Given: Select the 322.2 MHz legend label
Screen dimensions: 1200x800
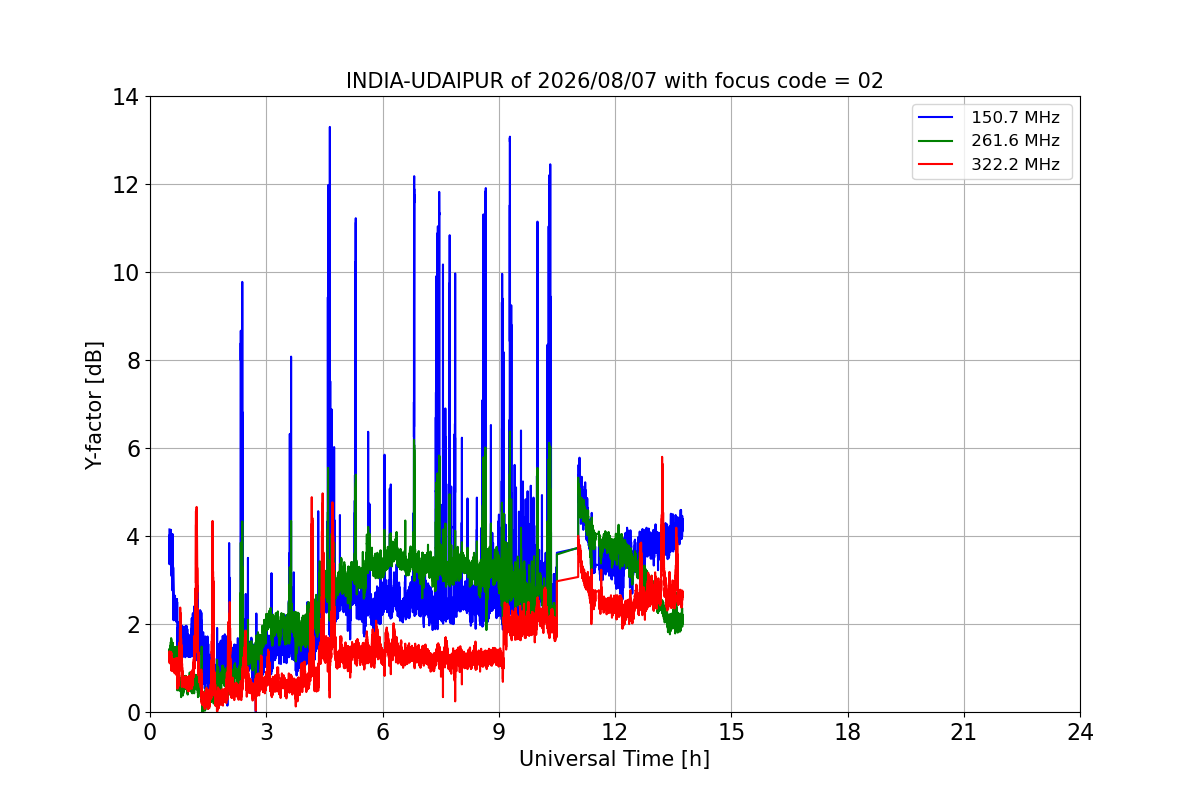Looking at the screenshot, I should tap(1015, 165).
